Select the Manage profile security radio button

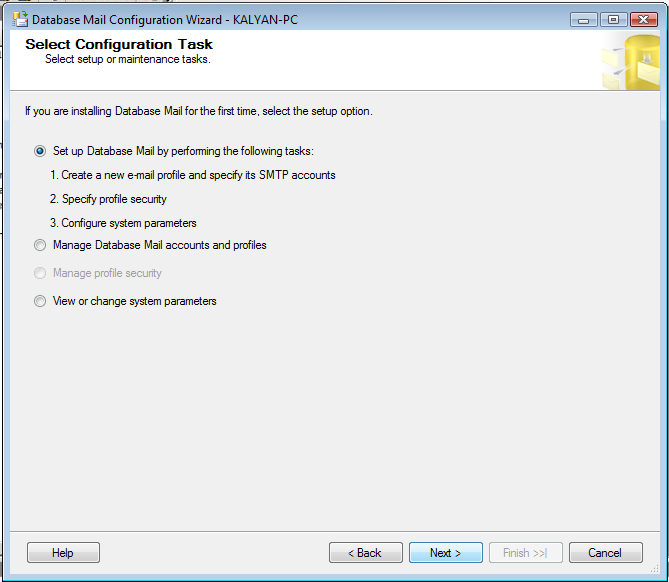point(40,273)
